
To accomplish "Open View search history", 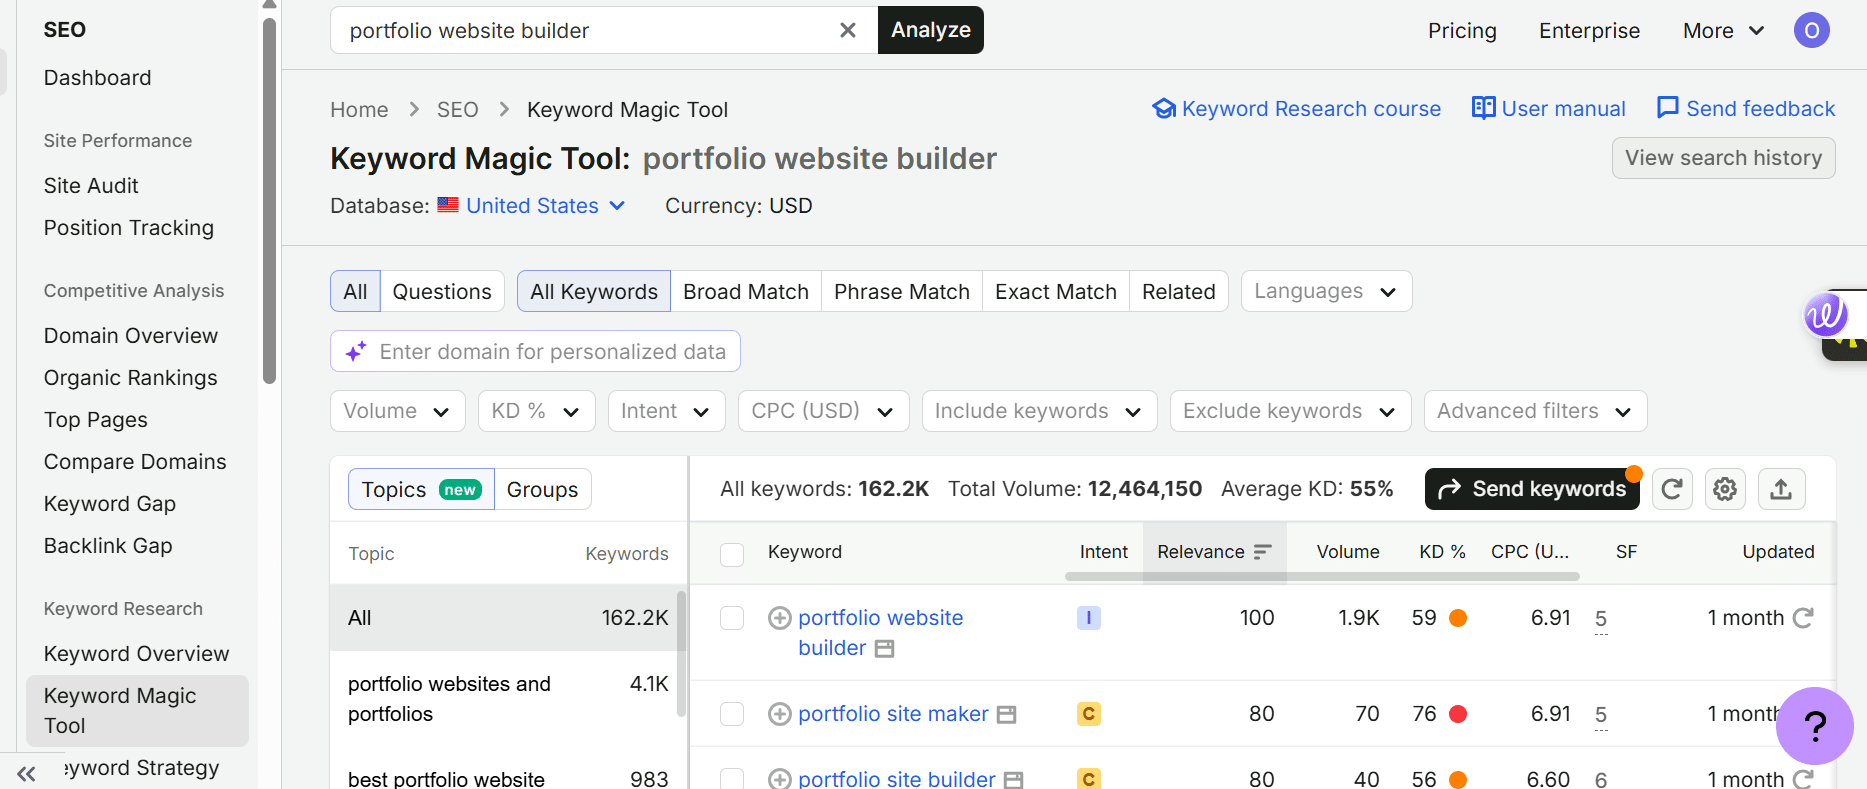I will pyautogui.click(x=1723, y=158).
